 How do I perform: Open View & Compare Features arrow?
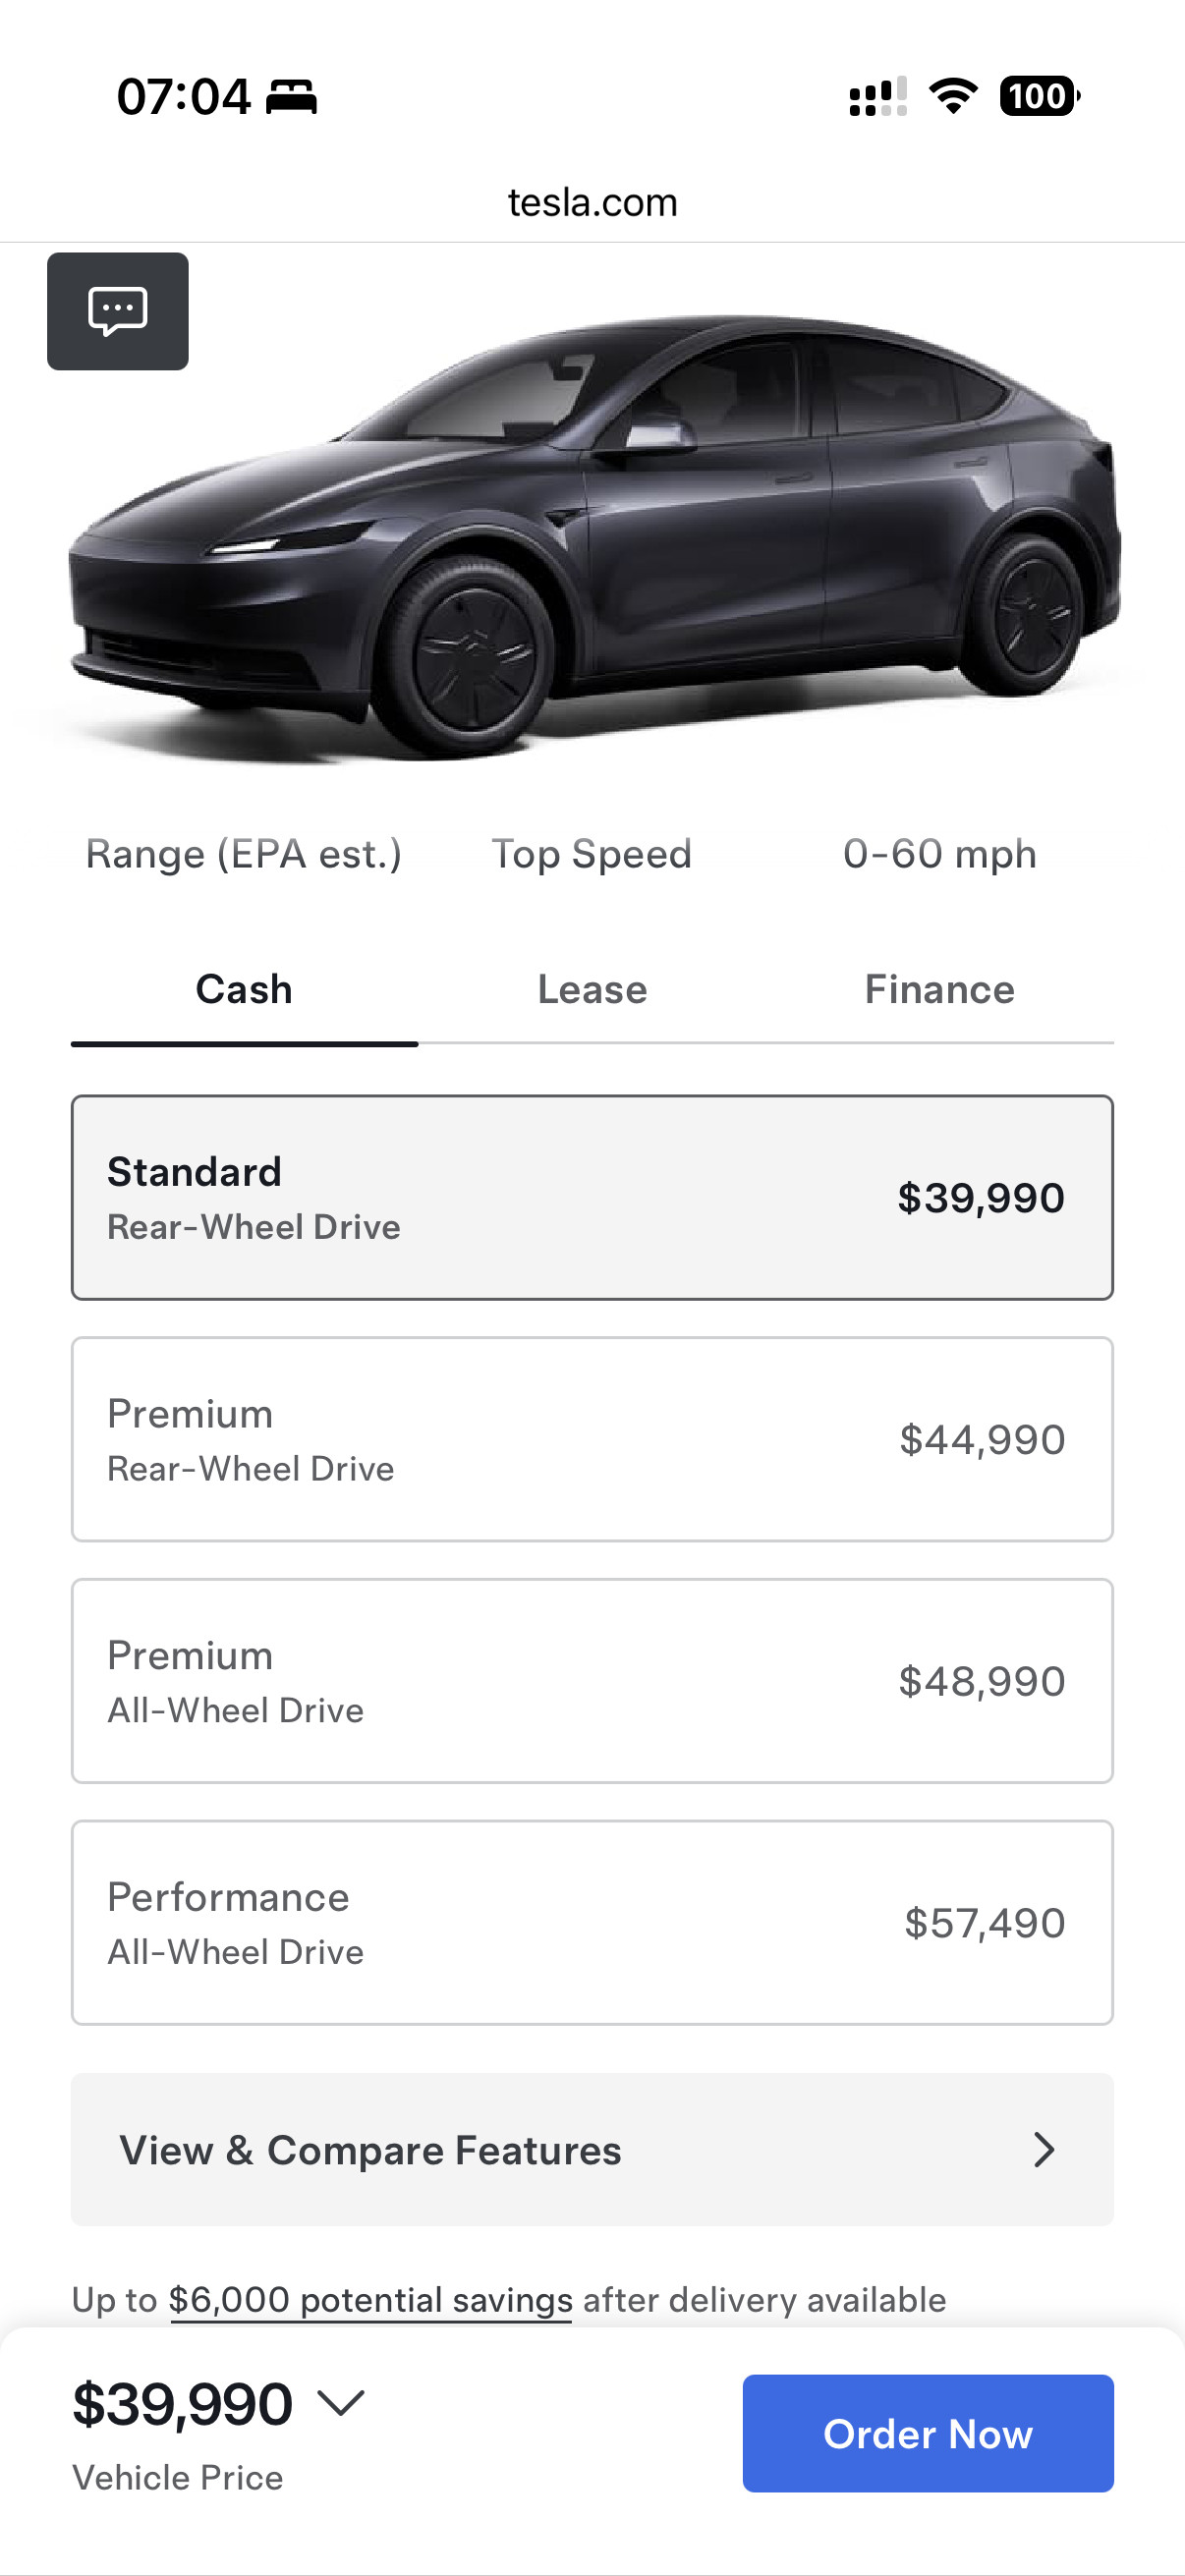1043,2149
